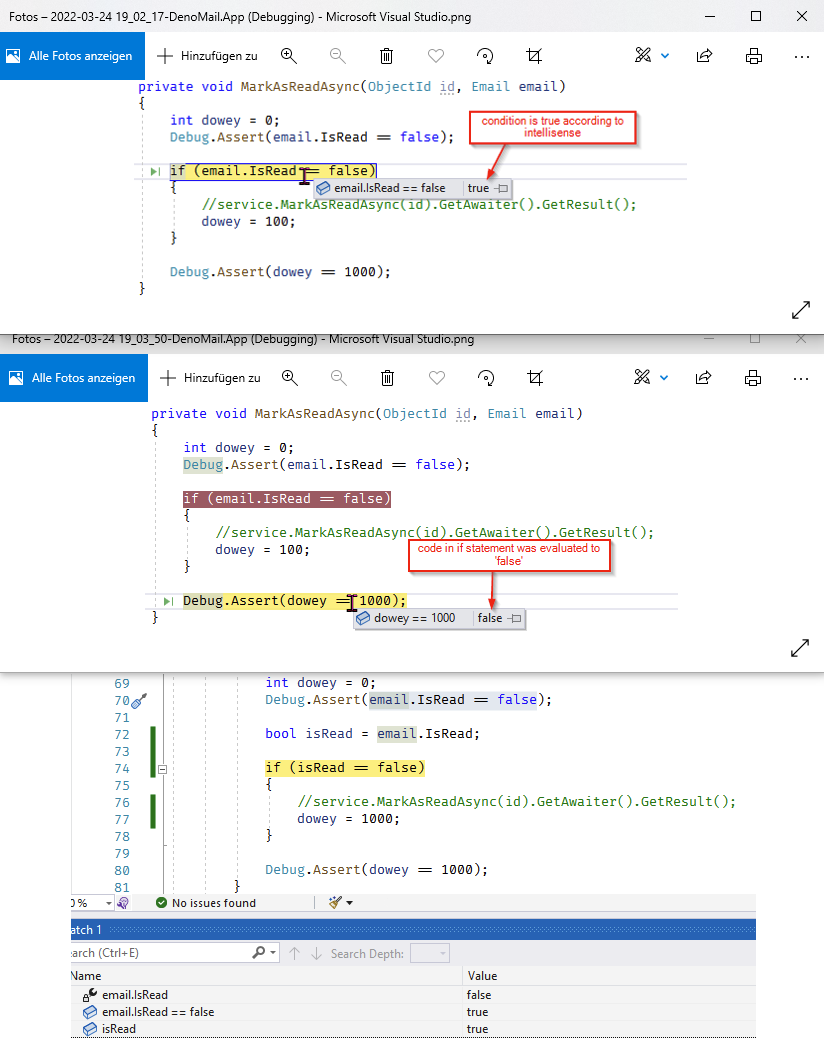Share the photo from the upper Photos window
Viewport: 824px width, 1058px height.
[x=704, y=56]
